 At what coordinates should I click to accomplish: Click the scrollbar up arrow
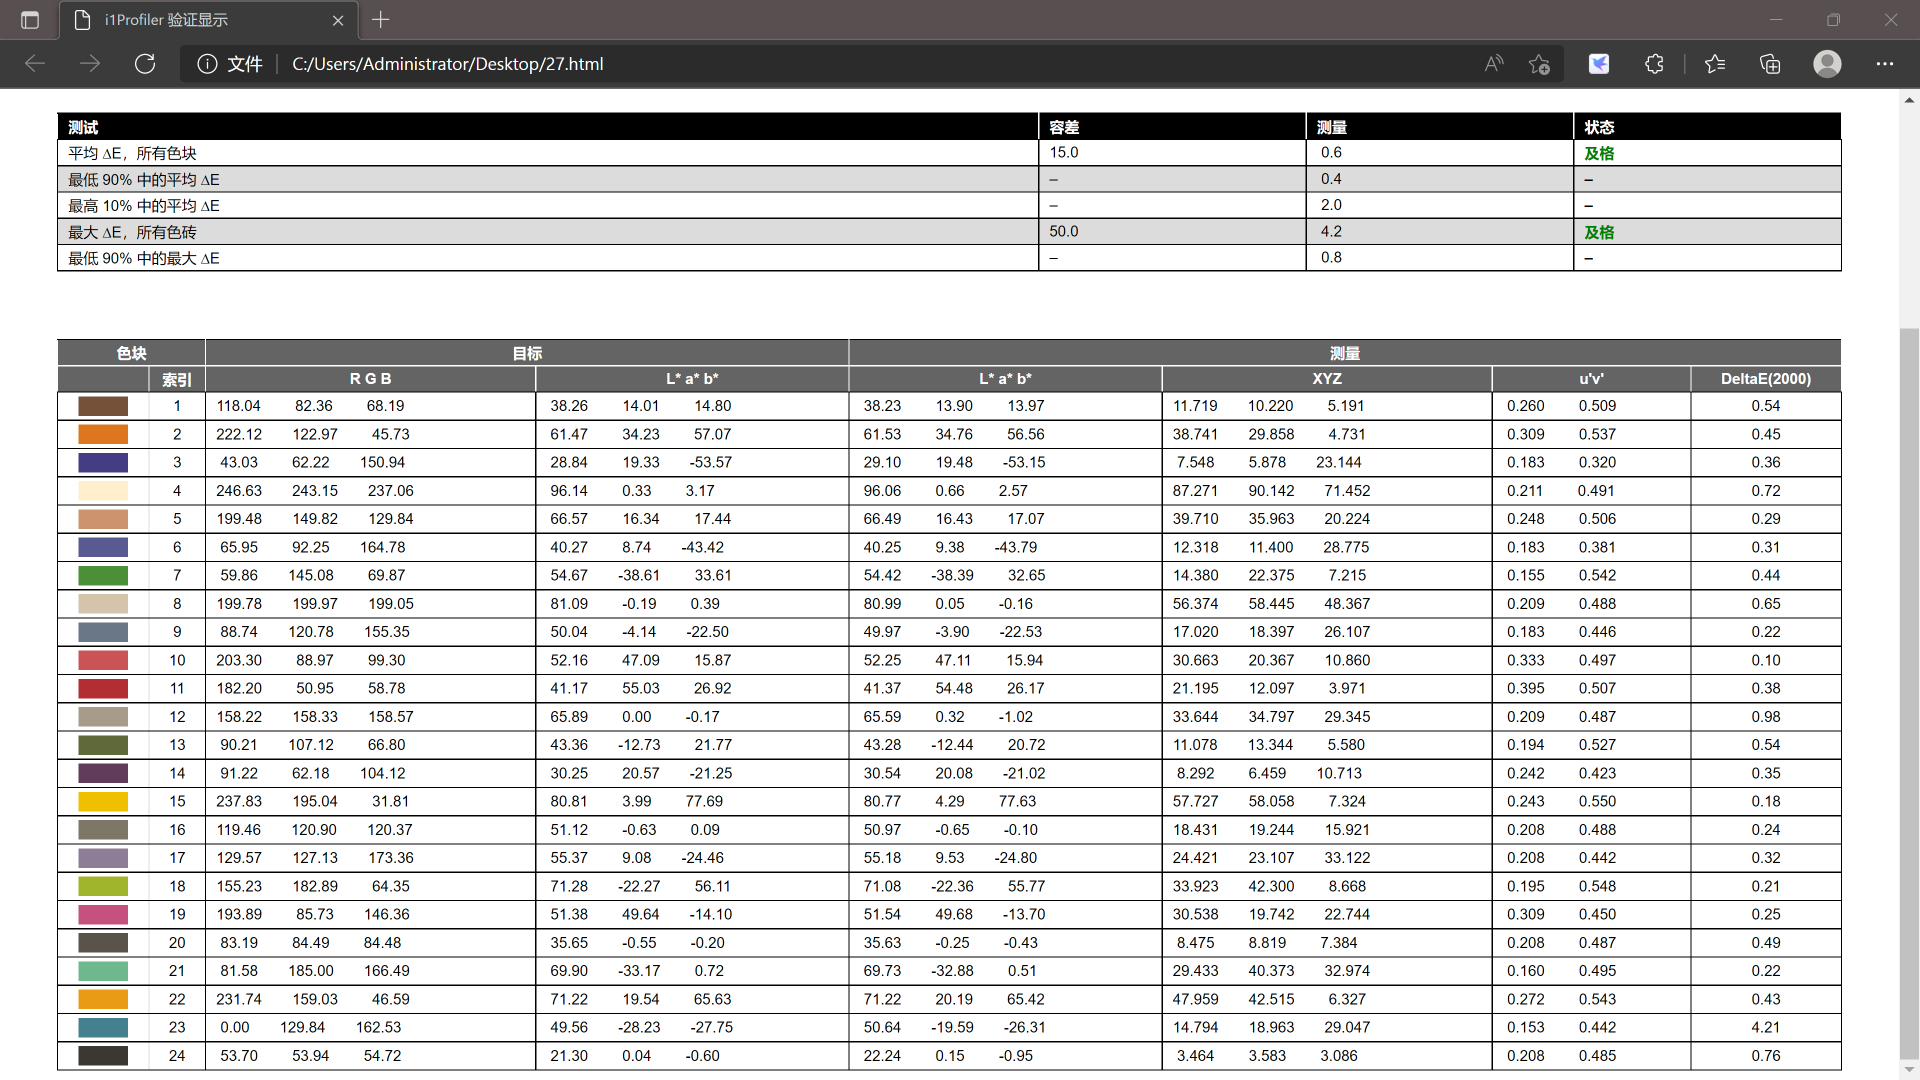[x=1909, y=100]
